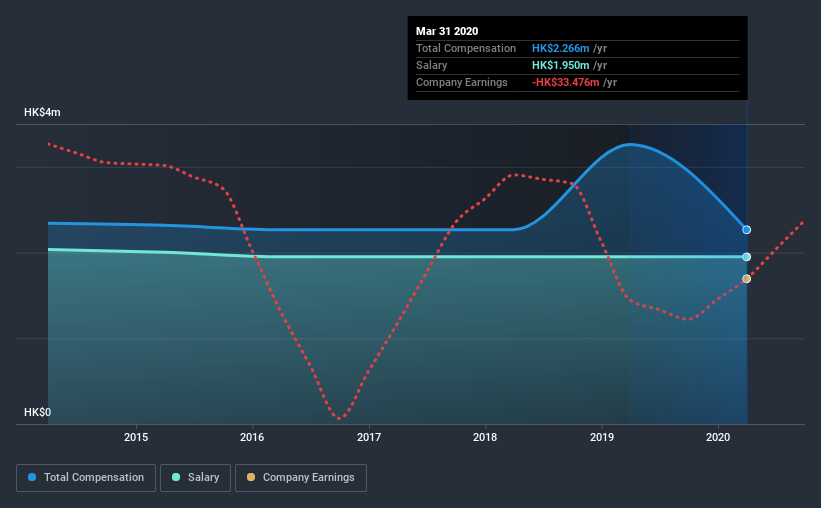The image size is (821, 508).
Task: Click the teal Salary data point
Action: [x=747, y=257]
